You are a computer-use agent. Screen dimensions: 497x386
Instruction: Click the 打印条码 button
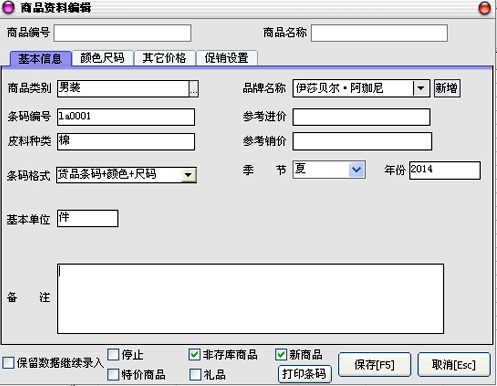coord(305,374)
